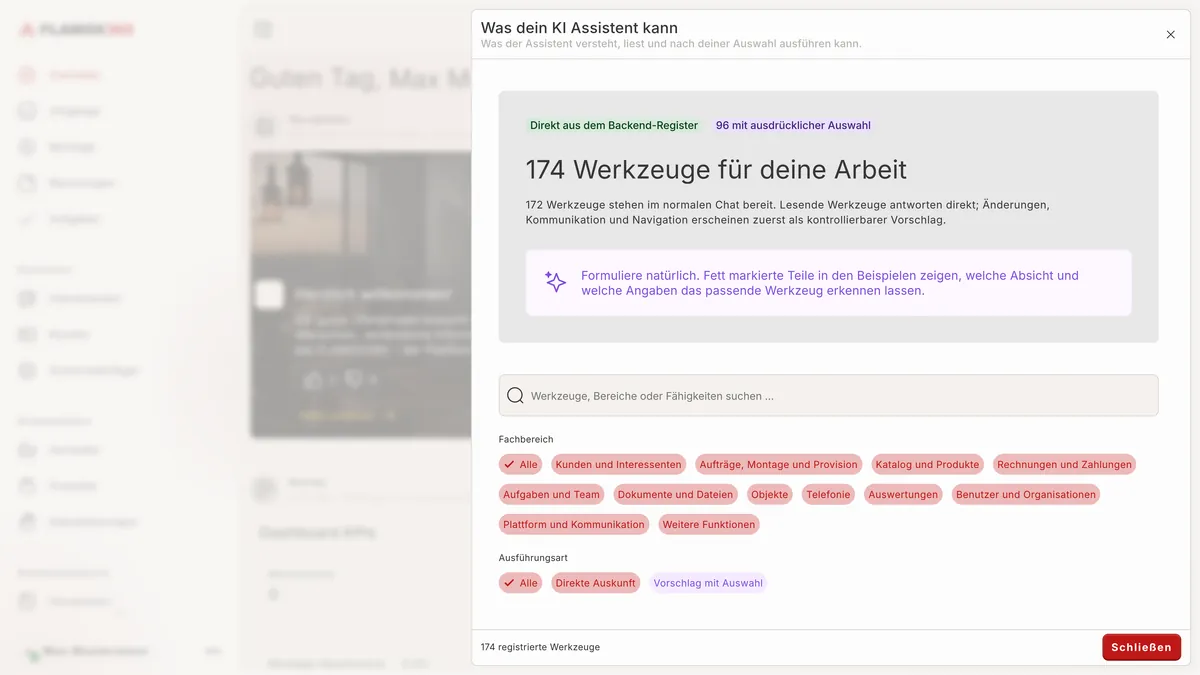
Task: Filter by Vorschlag mit Auswahl
Action: (708, 583)
